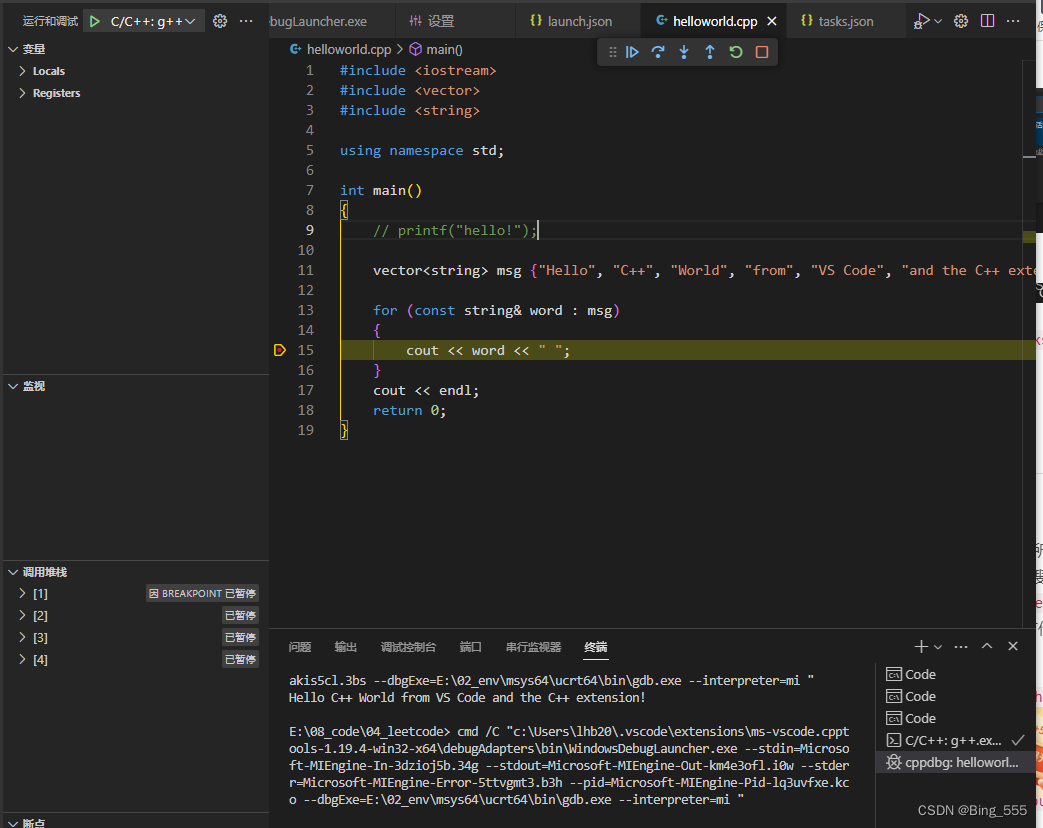The height and width of the screenshot is (828, 1043).
Task: Open the 输出 output panel tab
Action: [345, 647]
